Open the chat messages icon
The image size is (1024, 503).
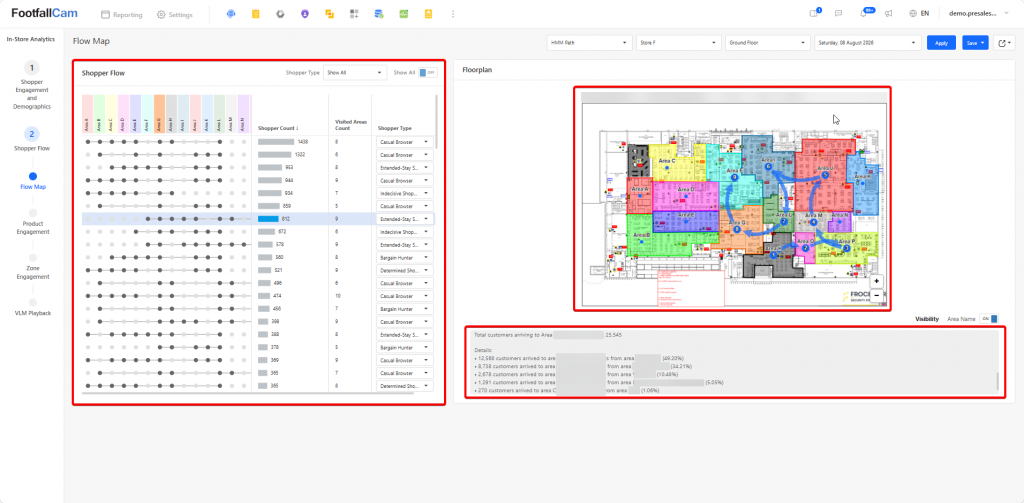(839, 14)
